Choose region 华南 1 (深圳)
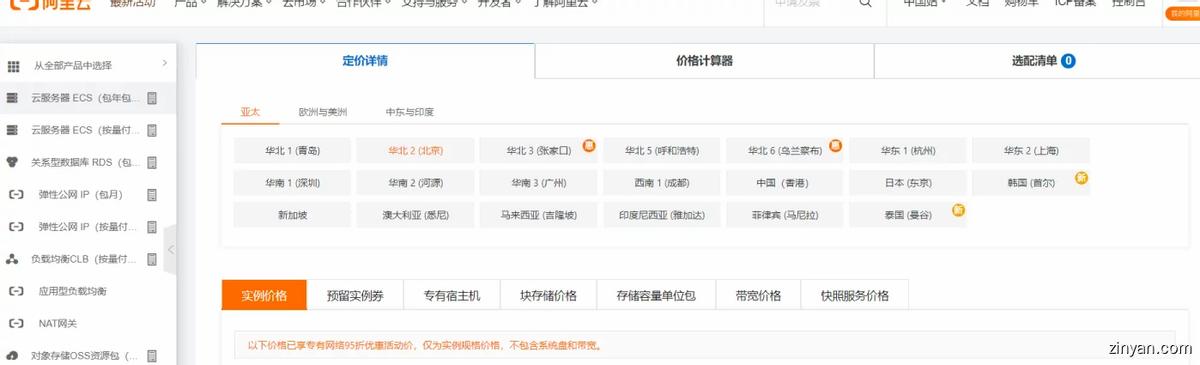 [292, 183]
